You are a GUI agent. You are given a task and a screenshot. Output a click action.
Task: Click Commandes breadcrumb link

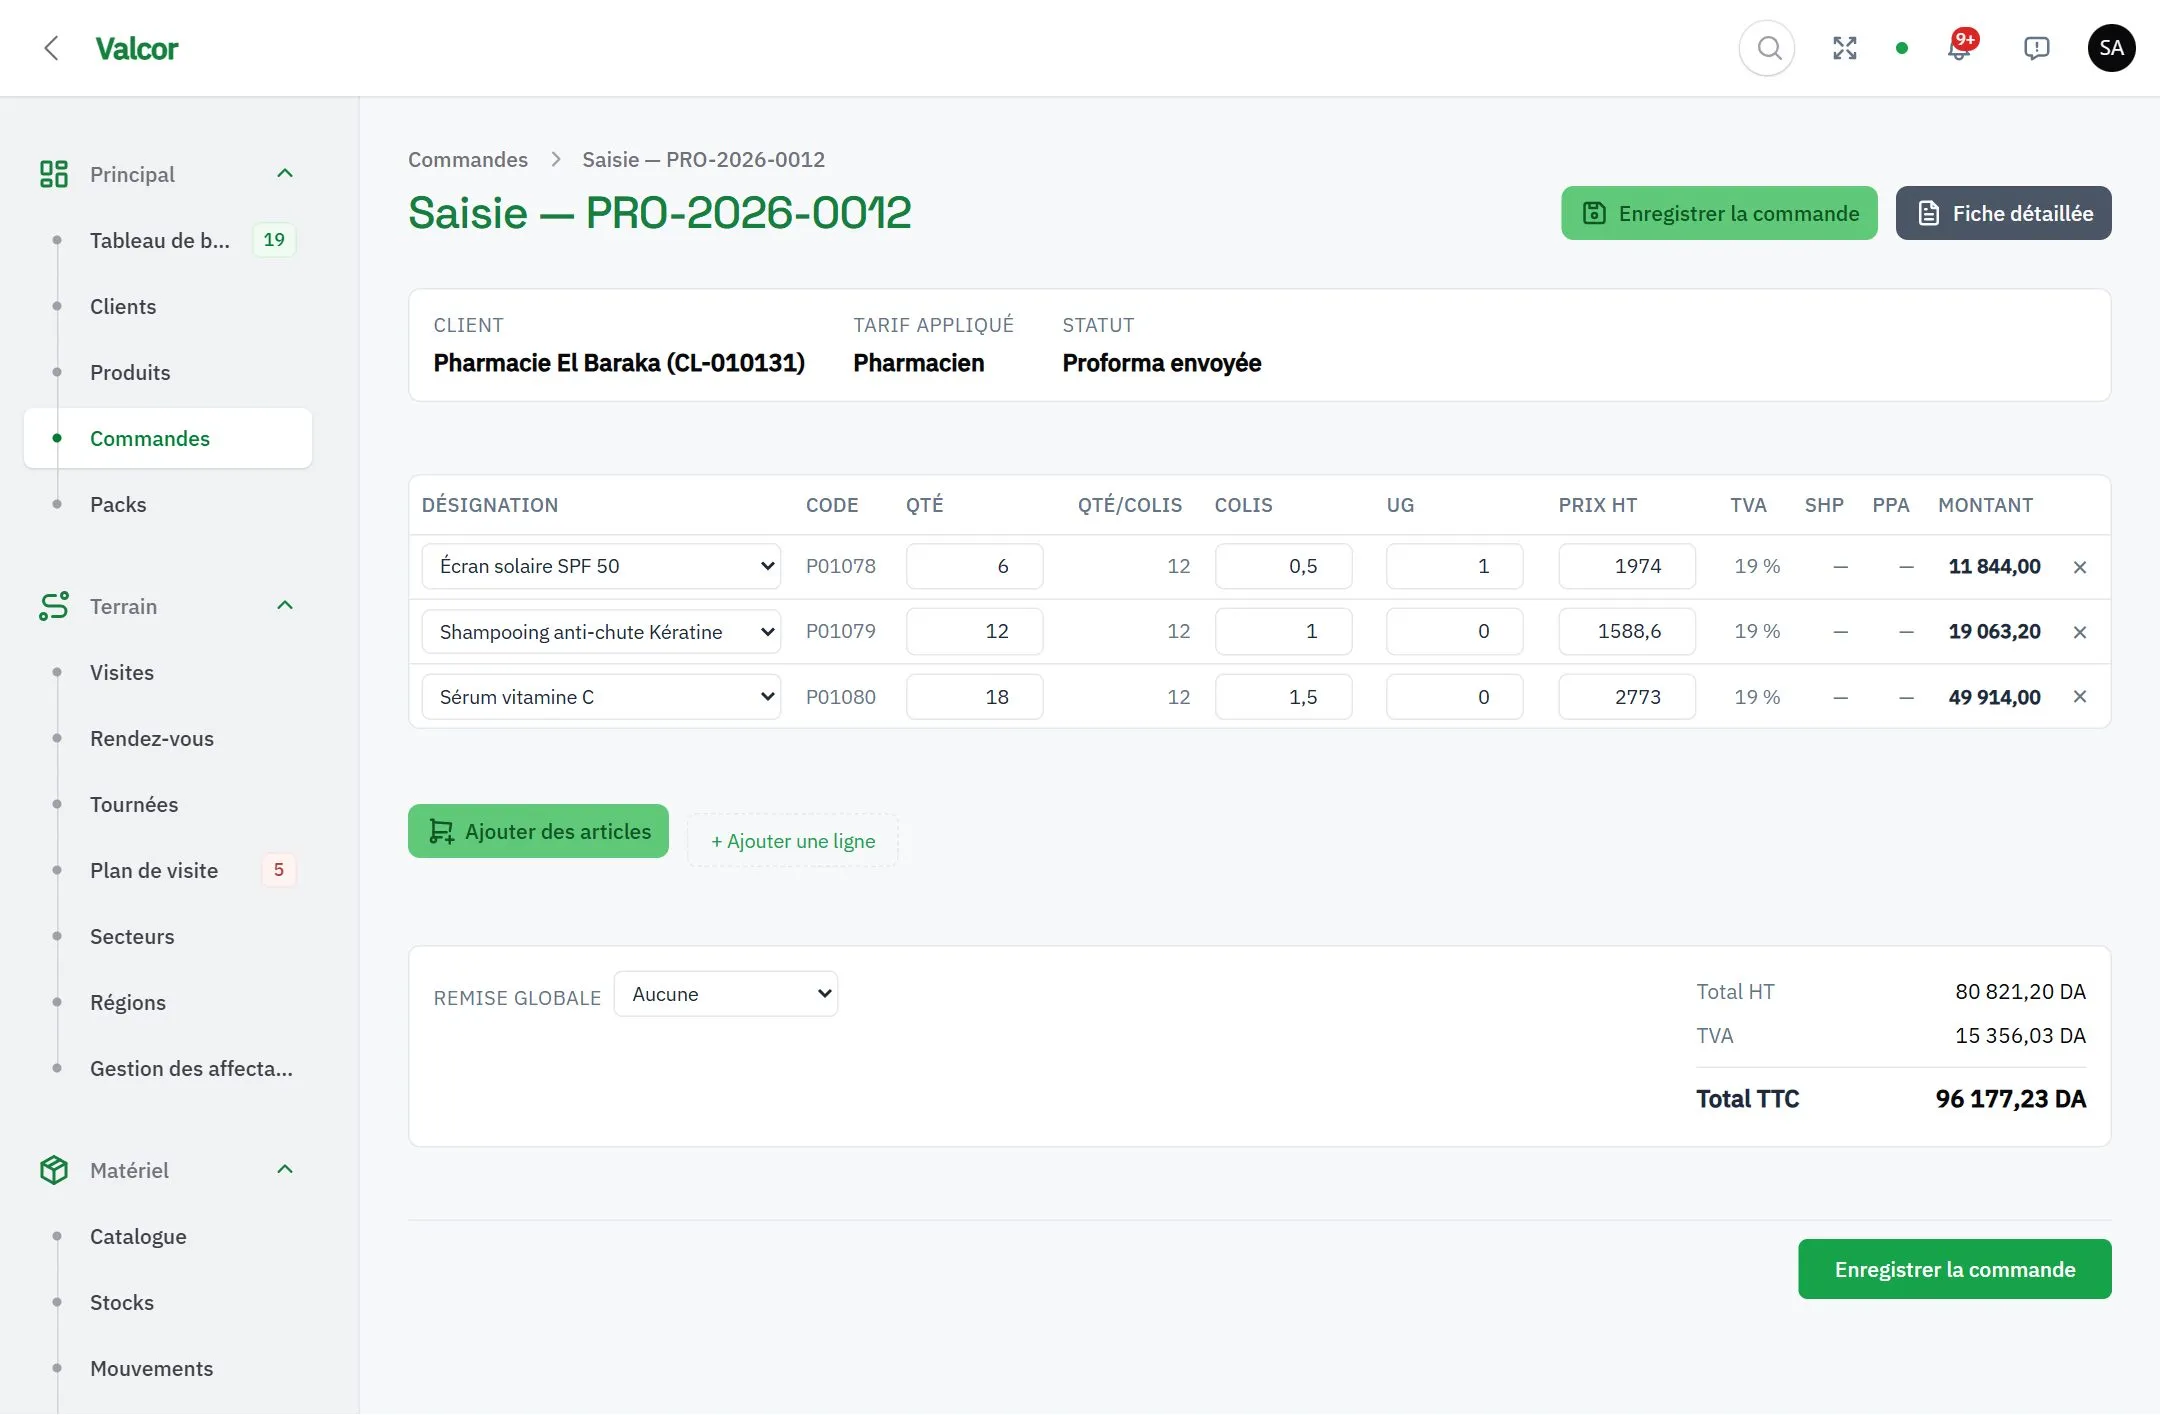[x=468, y=160]
